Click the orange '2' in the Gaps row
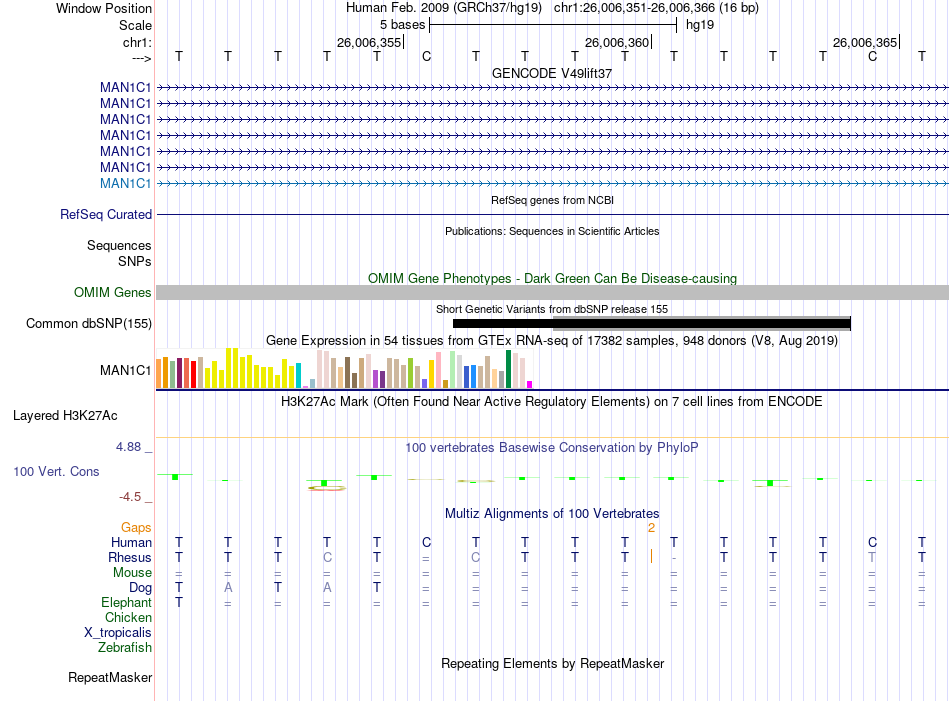Viewport: 950px width, 701px height. 651,528
